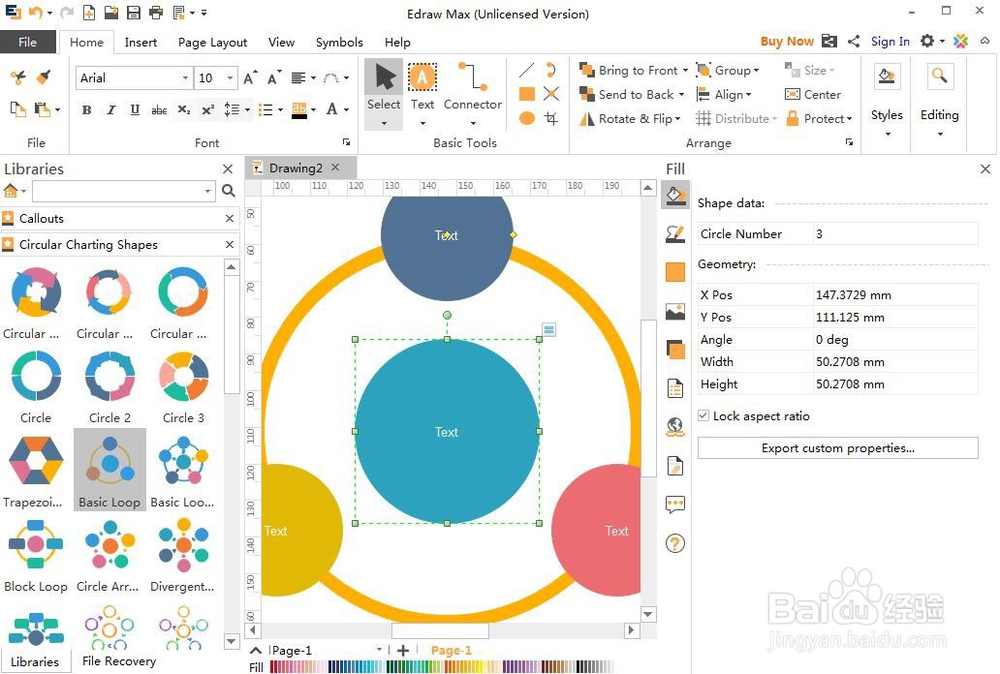This screenshot has width=1000, height=674.
Task: Open the Fill bucket panel icon
Action: coord(675,195)
